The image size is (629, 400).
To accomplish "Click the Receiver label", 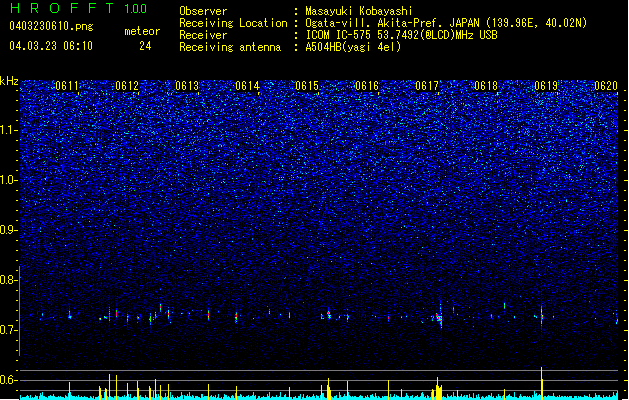I will (x=203, y=35).
